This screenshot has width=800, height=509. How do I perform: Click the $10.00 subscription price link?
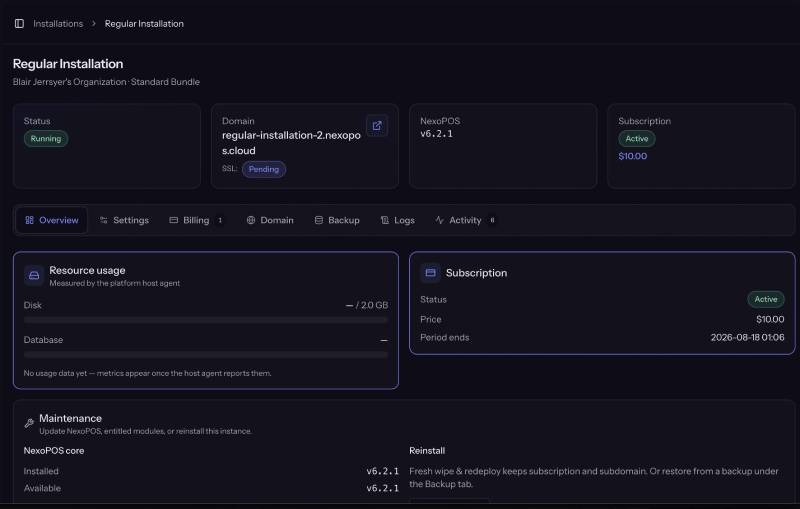coord(633,156)
